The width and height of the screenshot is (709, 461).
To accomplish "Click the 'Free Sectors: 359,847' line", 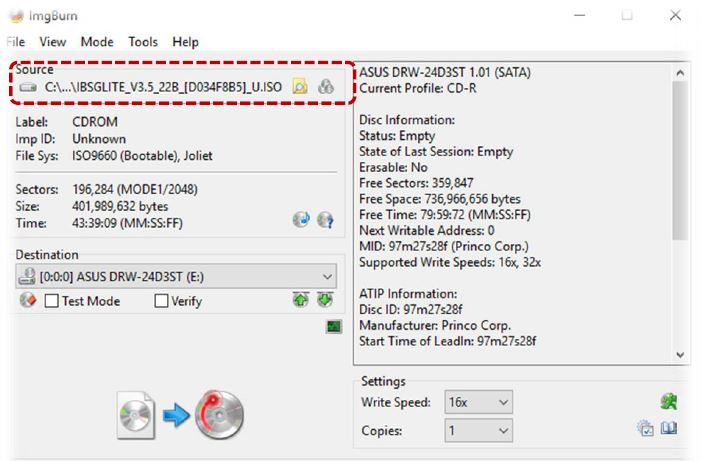I will (x=416, y=183).
